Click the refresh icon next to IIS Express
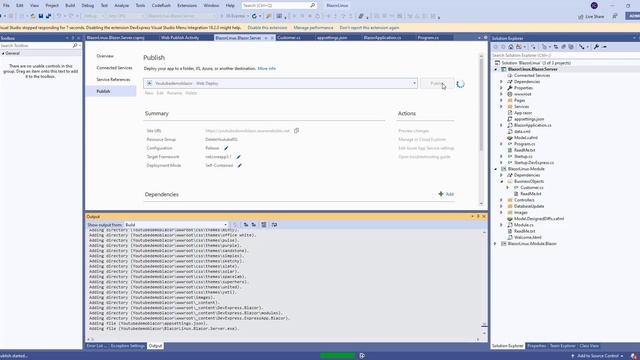Image resolution: width=640 pixels, height=360 pixels. 254,16
